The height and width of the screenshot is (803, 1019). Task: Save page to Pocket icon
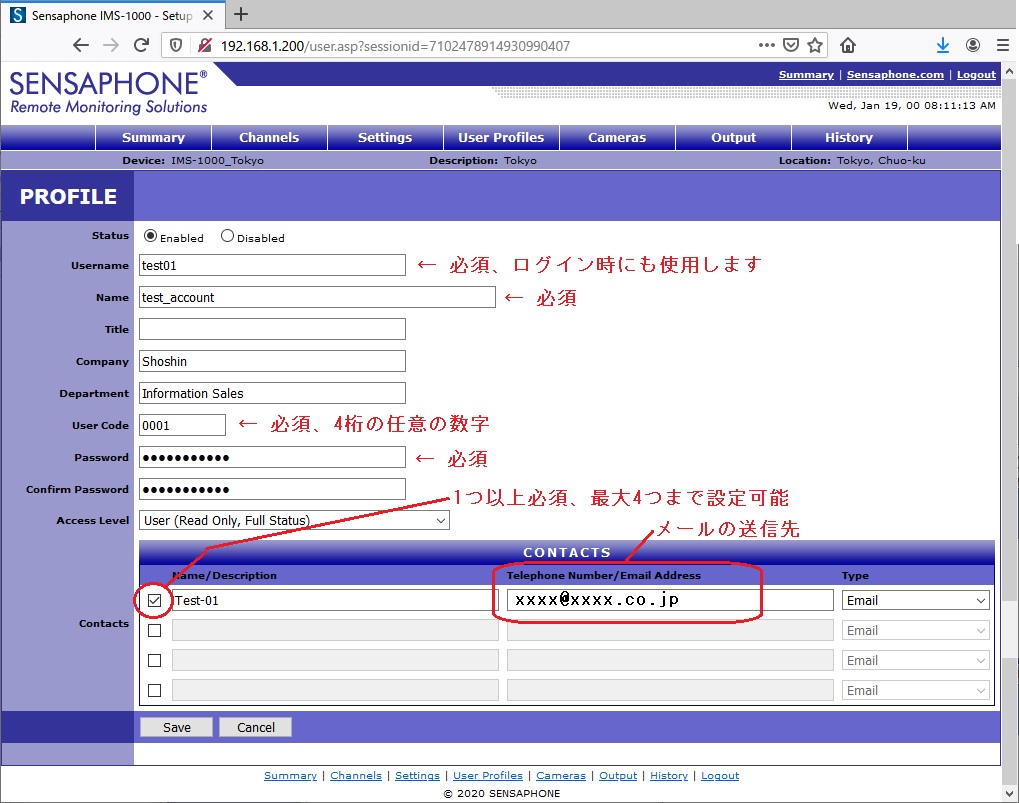click(x=790, y=45)
